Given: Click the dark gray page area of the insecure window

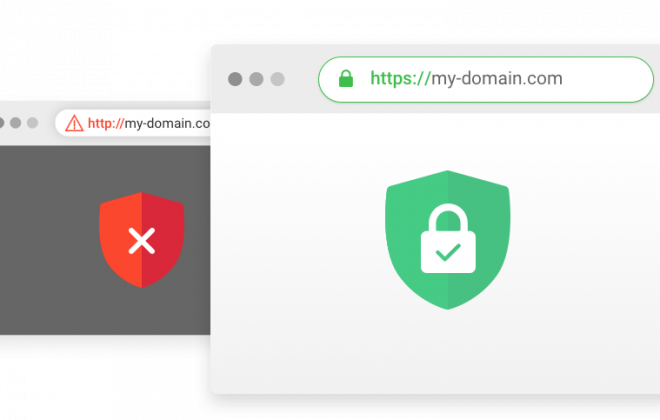Looking at the screenshot, I should 51,240.
